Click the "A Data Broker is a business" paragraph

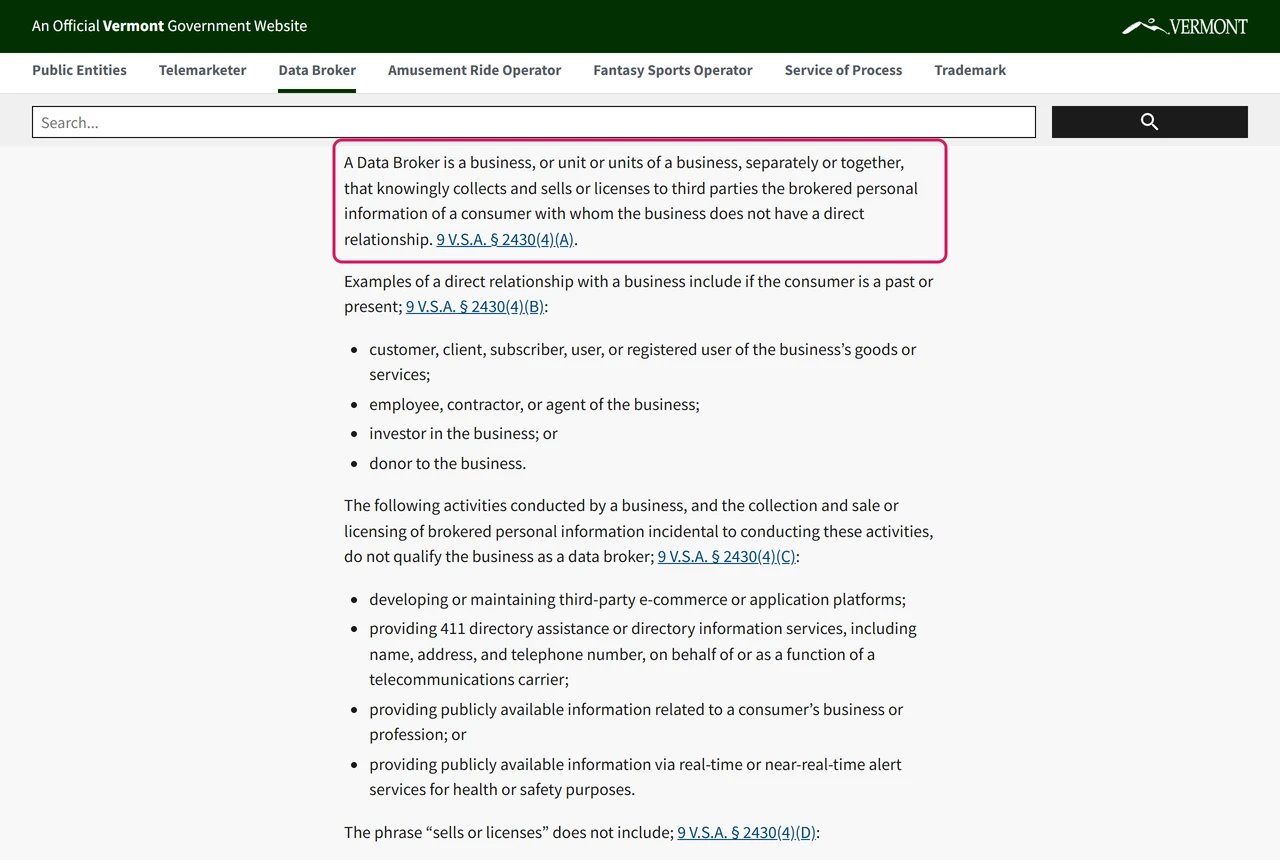pyautogui.click(x=631, y=201)
